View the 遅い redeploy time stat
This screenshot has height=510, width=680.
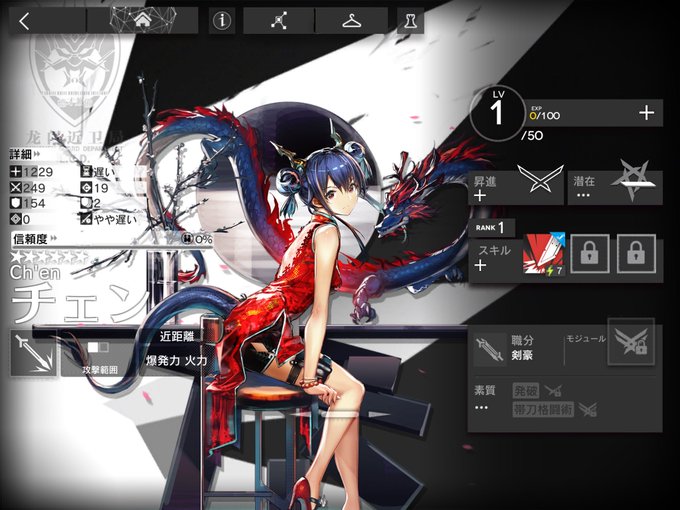coord(98,172)
